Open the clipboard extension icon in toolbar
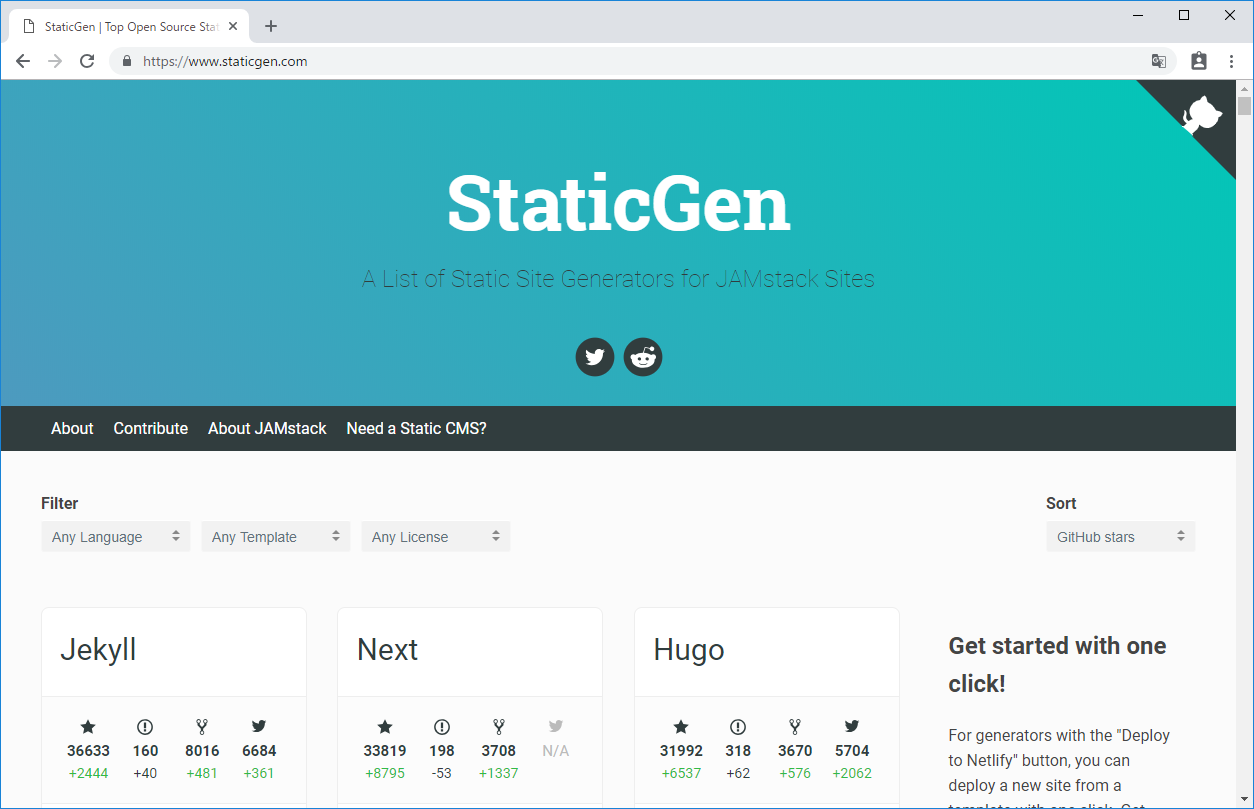1254x809 pixels. coord(1199,61)
